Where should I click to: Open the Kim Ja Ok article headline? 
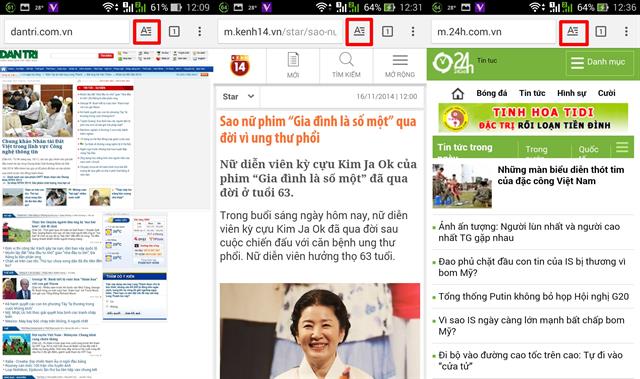318,129
